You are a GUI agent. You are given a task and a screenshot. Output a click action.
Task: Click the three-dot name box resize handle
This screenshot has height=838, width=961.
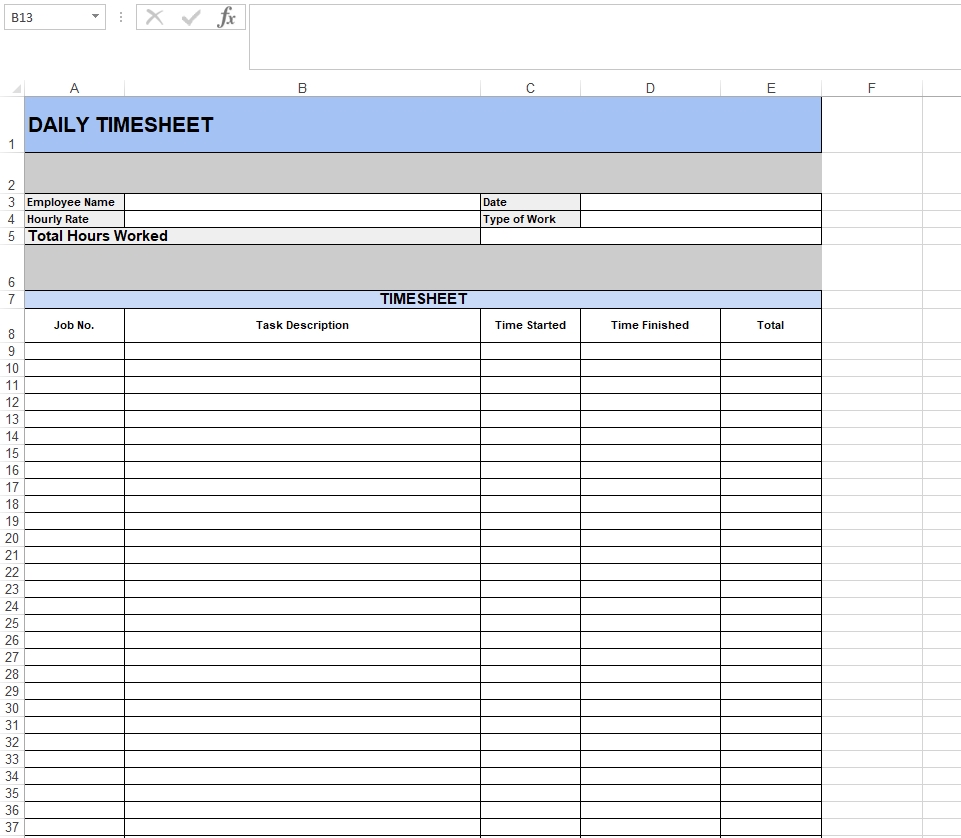pyautogui.click(x=121, y=17)
